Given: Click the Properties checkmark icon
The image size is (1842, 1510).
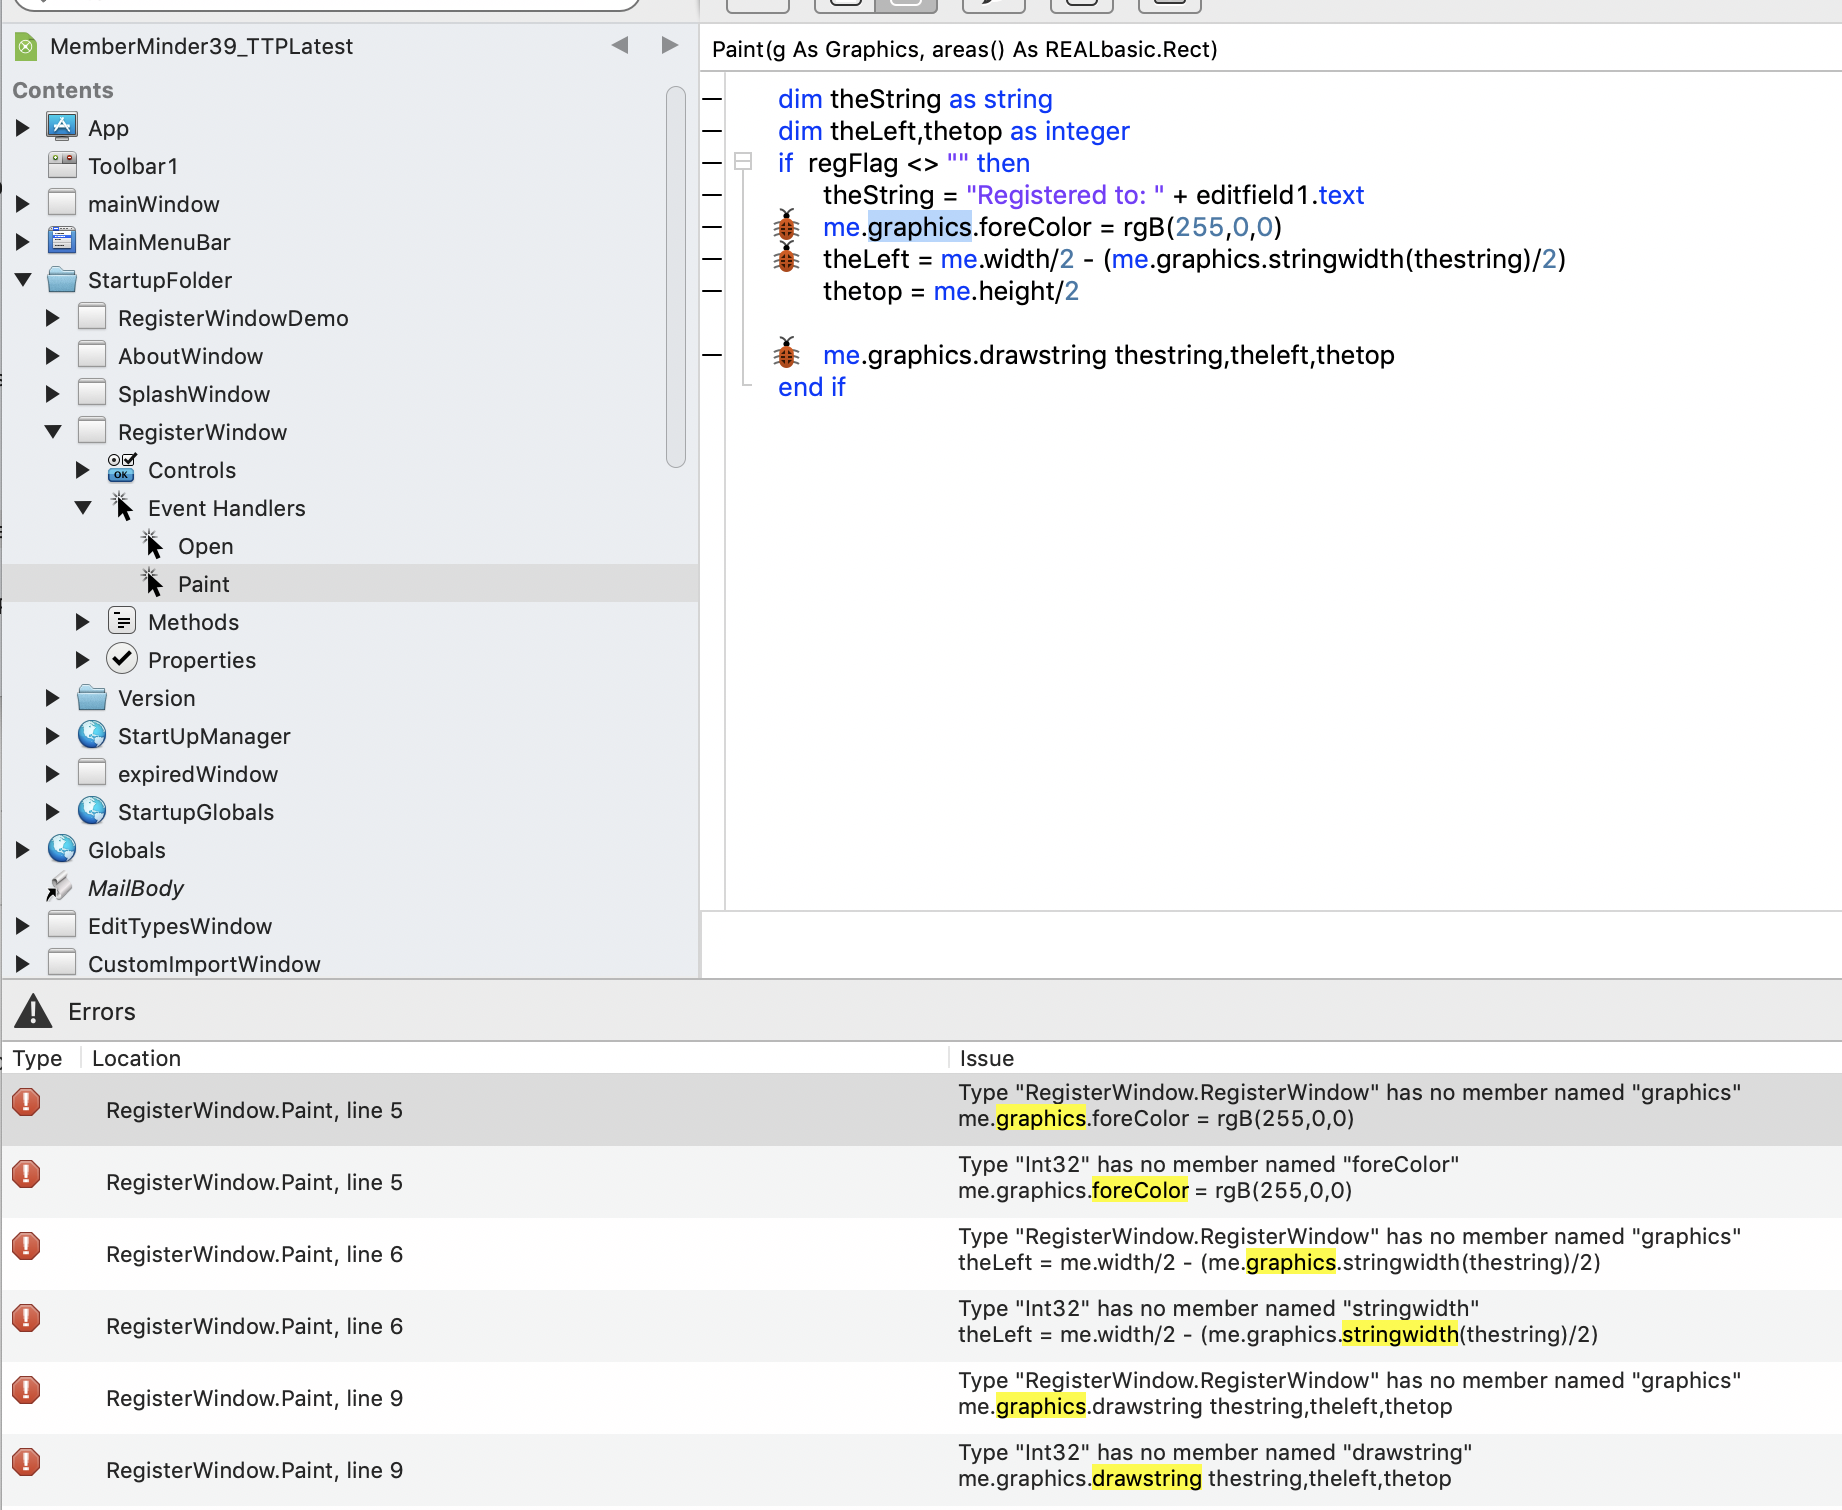Looking at the screenshot, I should click(x=122, y=659).
